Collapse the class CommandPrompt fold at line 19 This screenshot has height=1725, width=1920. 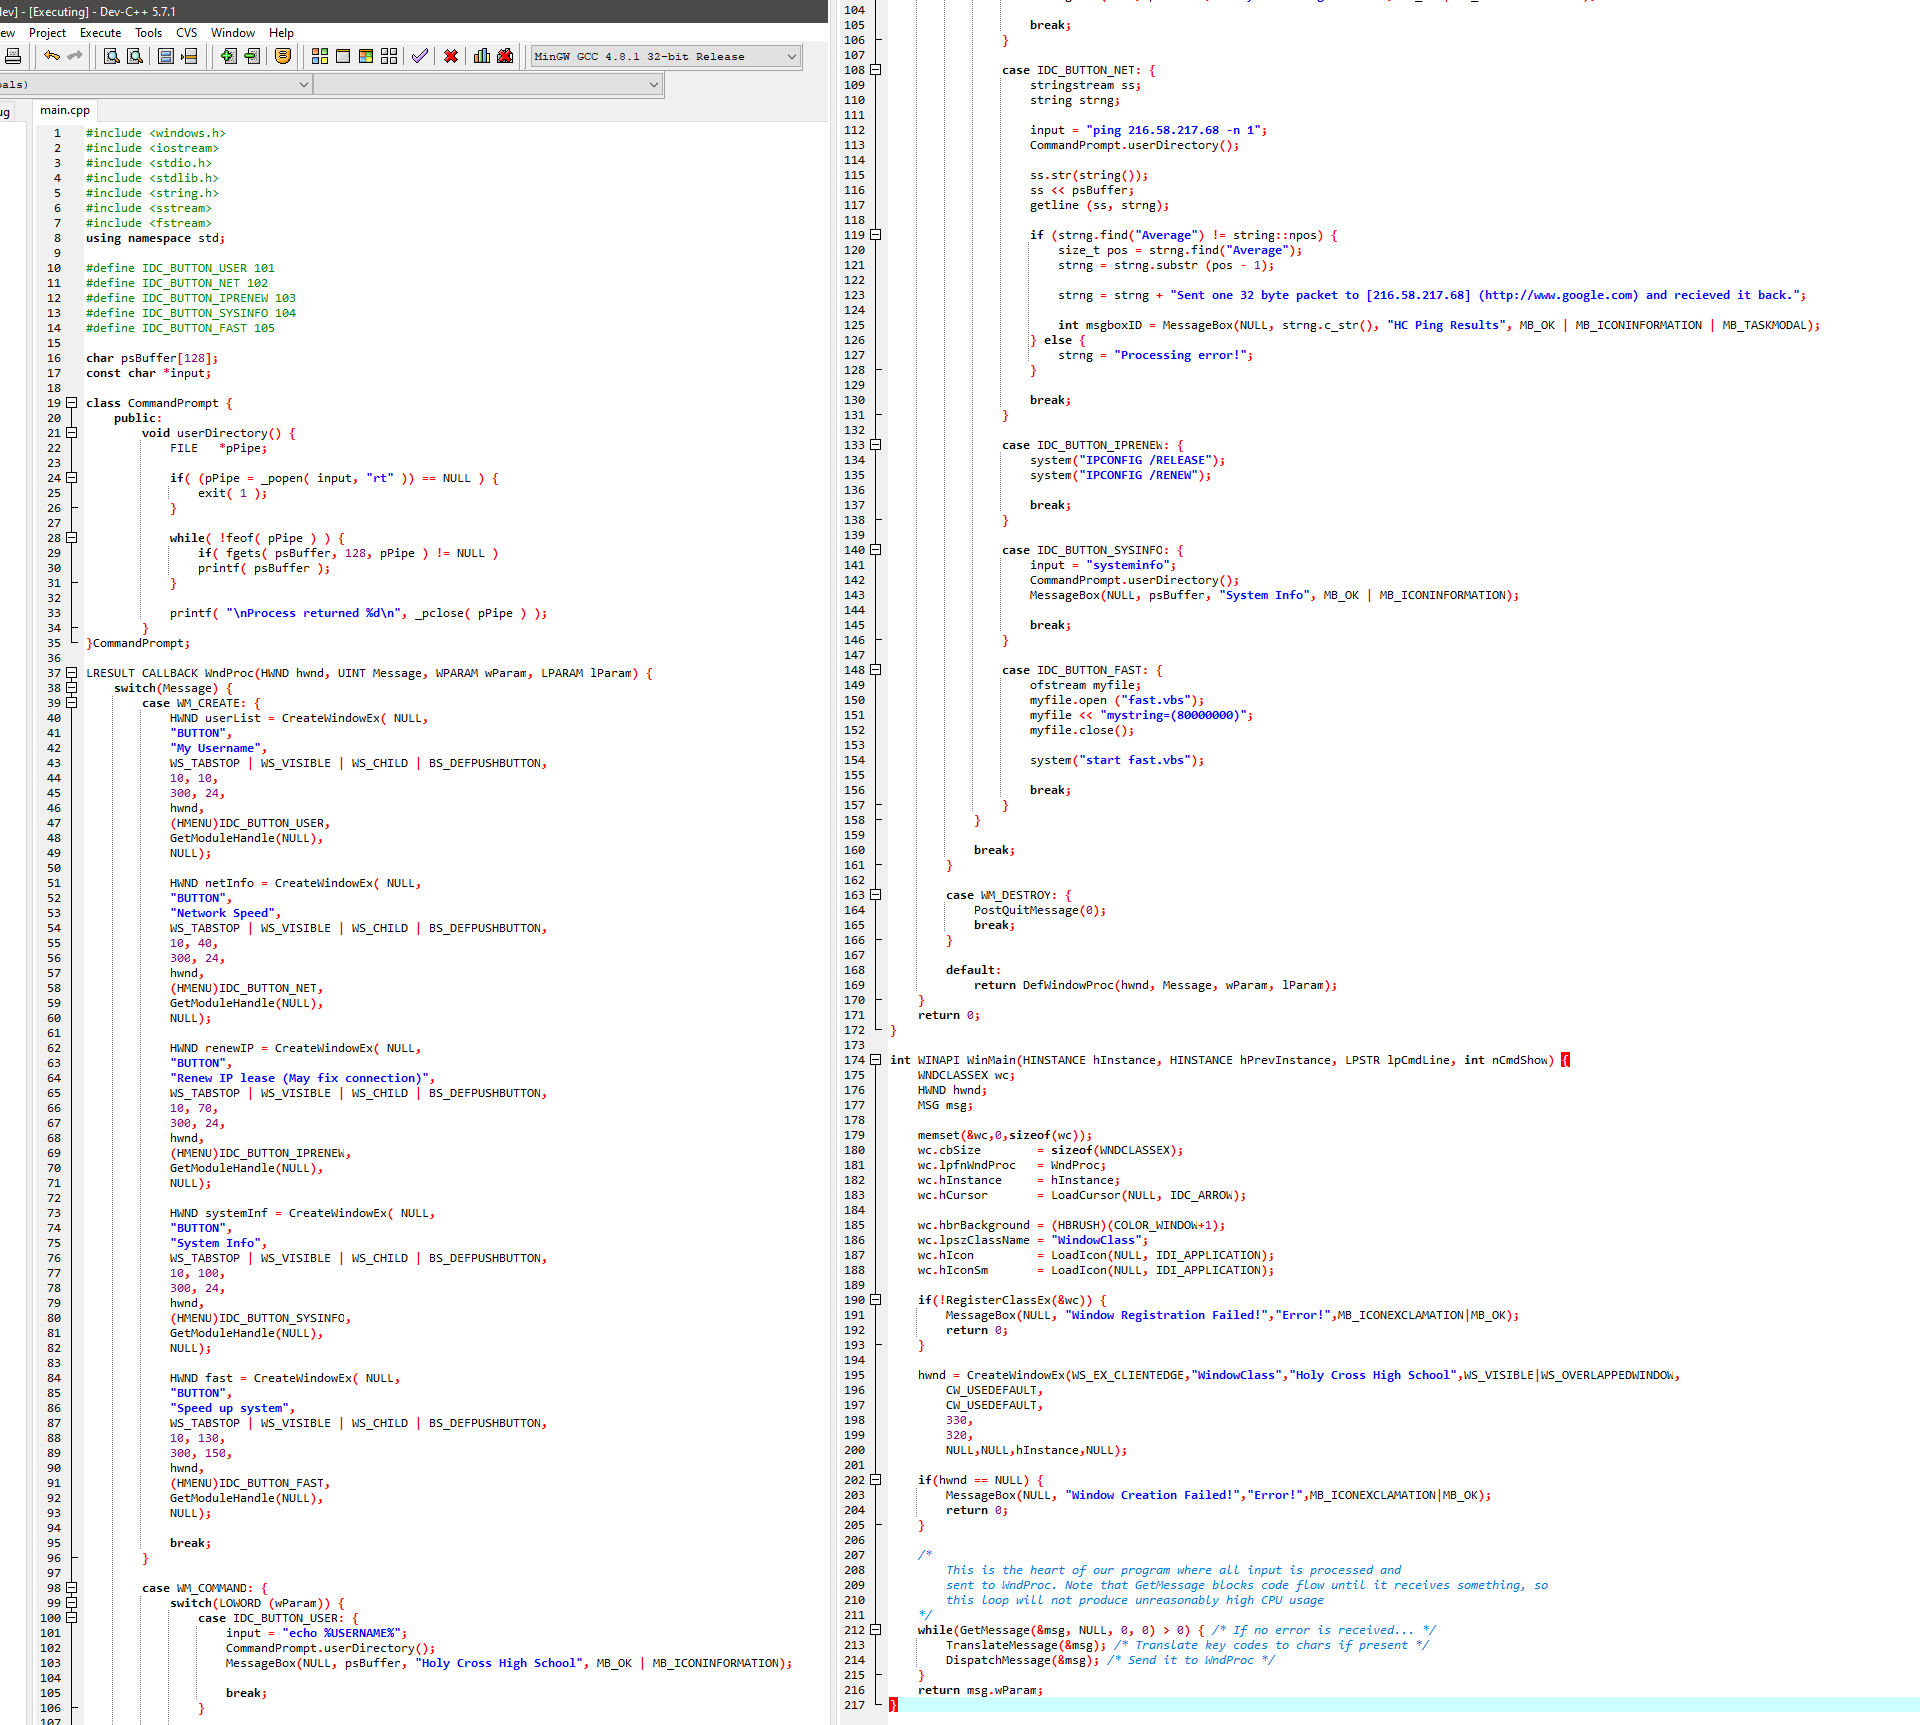click(x=72, y=403)
